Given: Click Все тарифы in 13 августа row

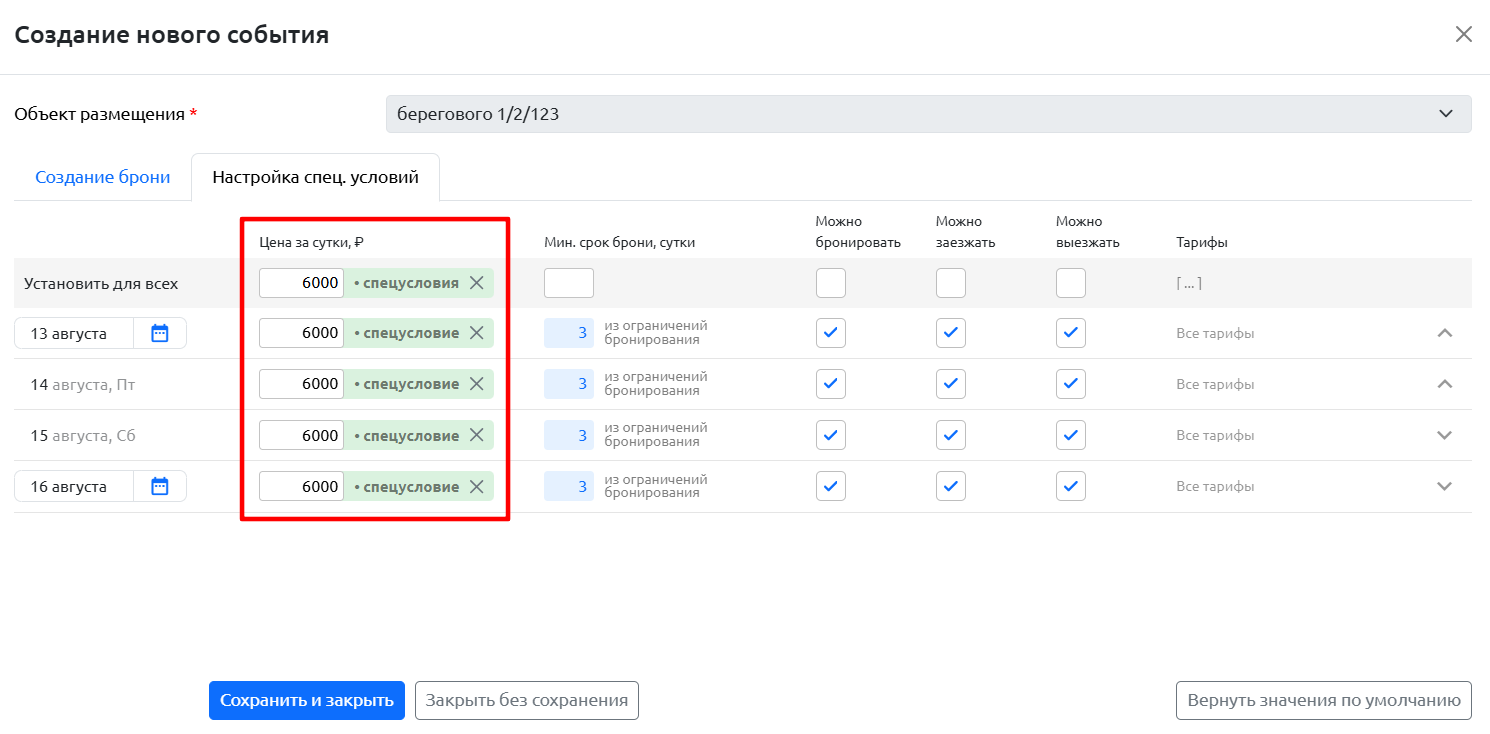Looking at the screenshot, I should point(1215,333).
